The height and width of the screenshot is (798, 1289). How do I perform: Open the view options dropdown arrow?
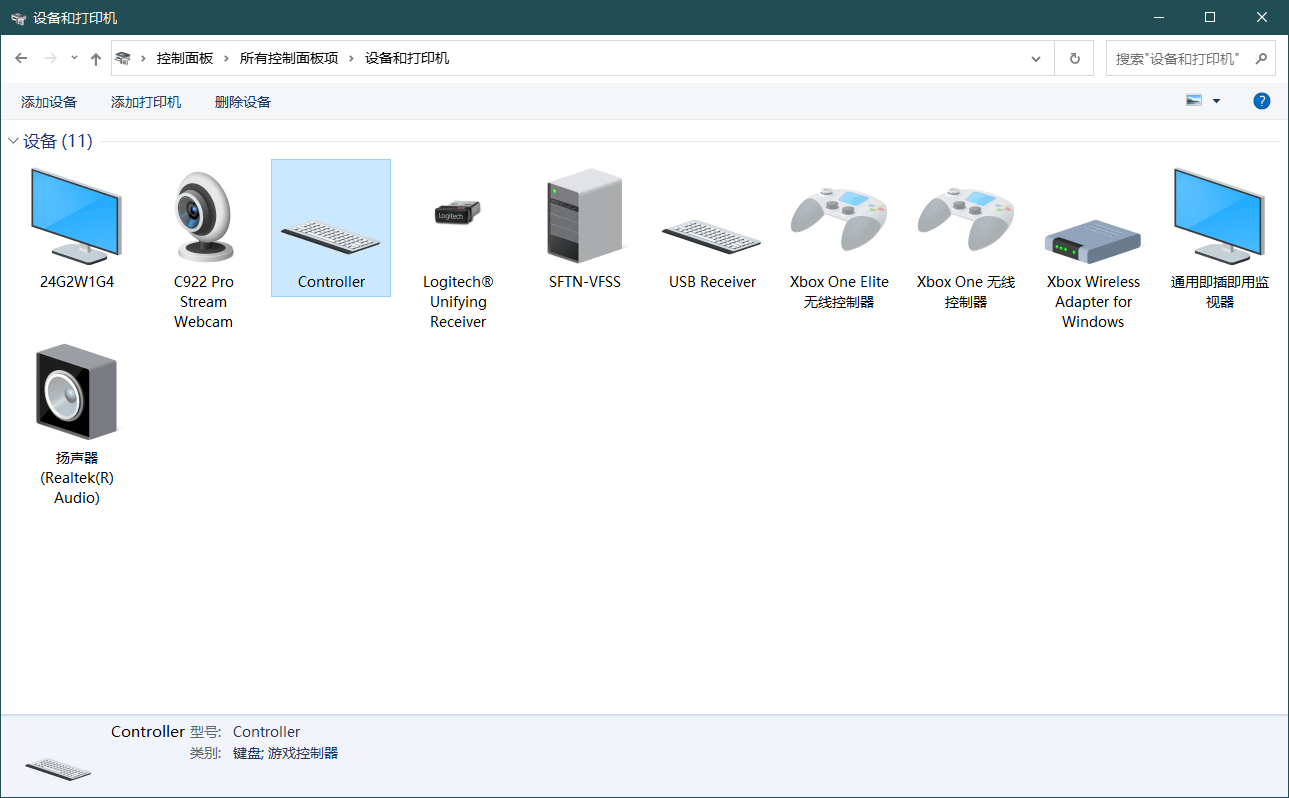1216,101
